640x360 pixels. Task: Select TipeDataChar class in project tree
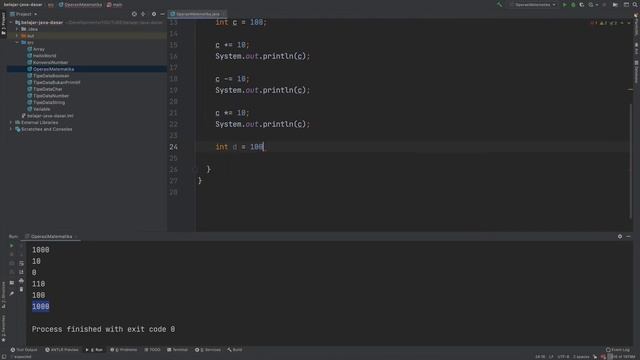[44, 89]
